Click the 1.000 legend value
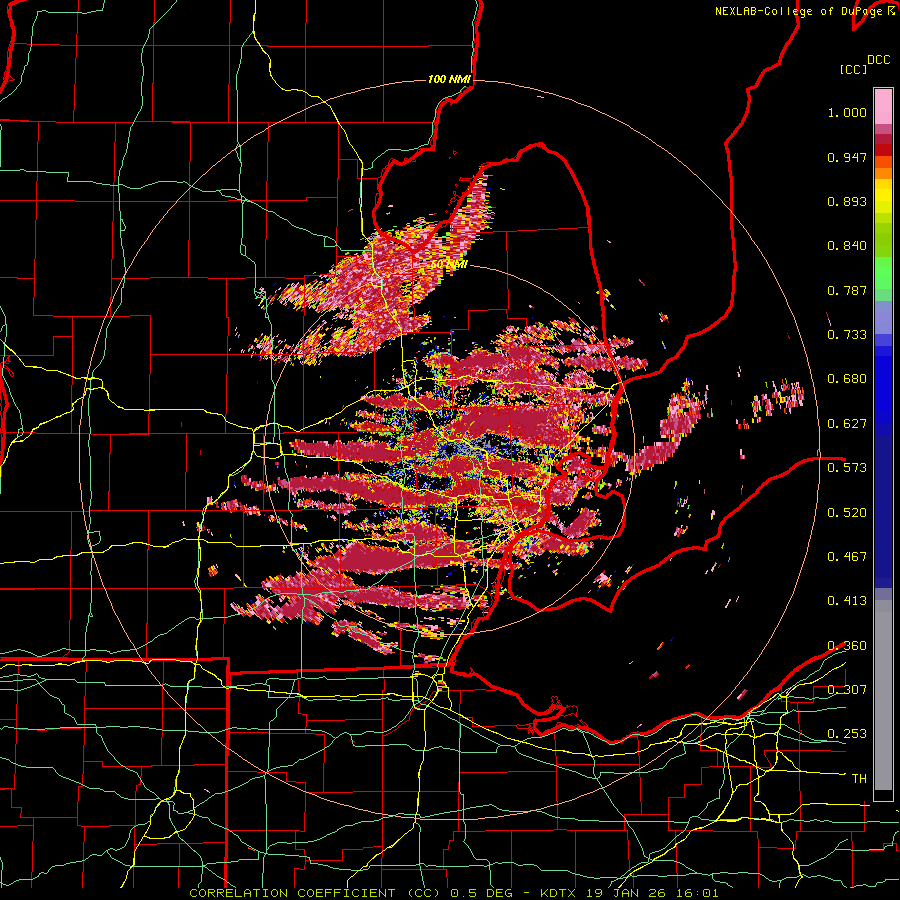The image size is (900, 900). click(847, 112)
